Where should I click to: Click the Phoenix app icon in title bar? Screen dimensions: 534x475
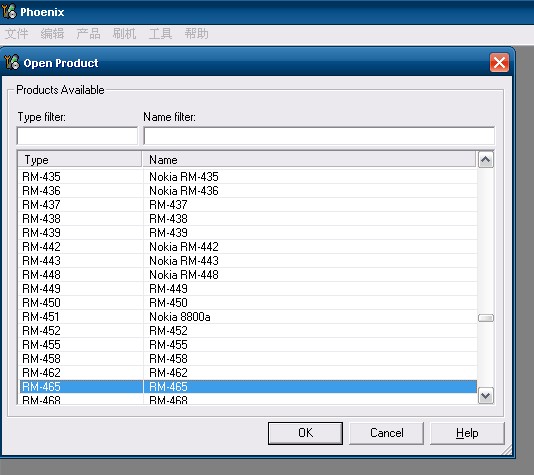9,11
